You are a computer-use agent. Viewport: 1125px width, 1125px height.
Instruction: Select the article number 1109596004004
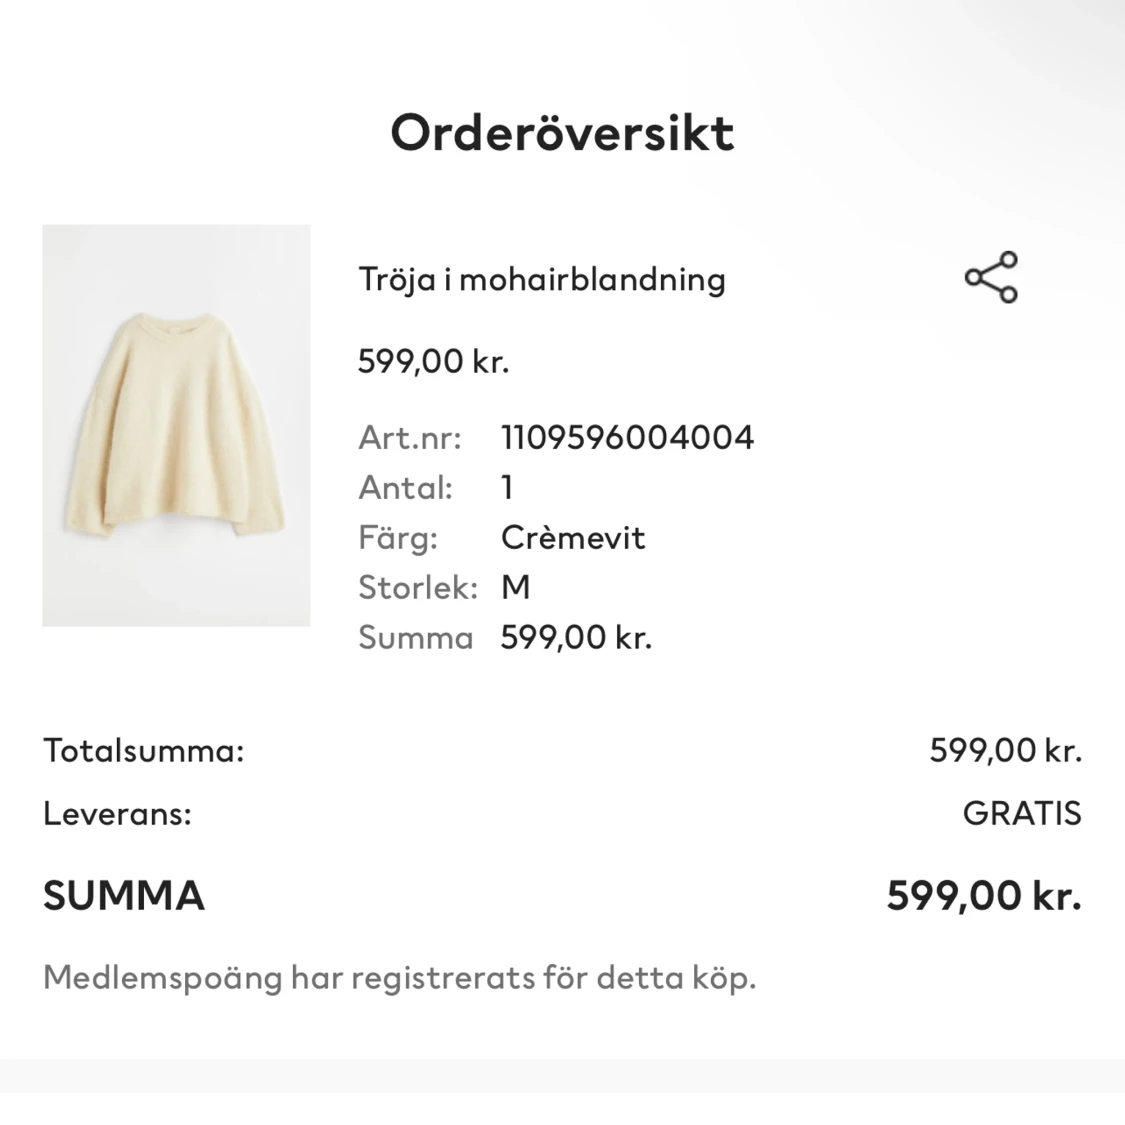point(628,437)
